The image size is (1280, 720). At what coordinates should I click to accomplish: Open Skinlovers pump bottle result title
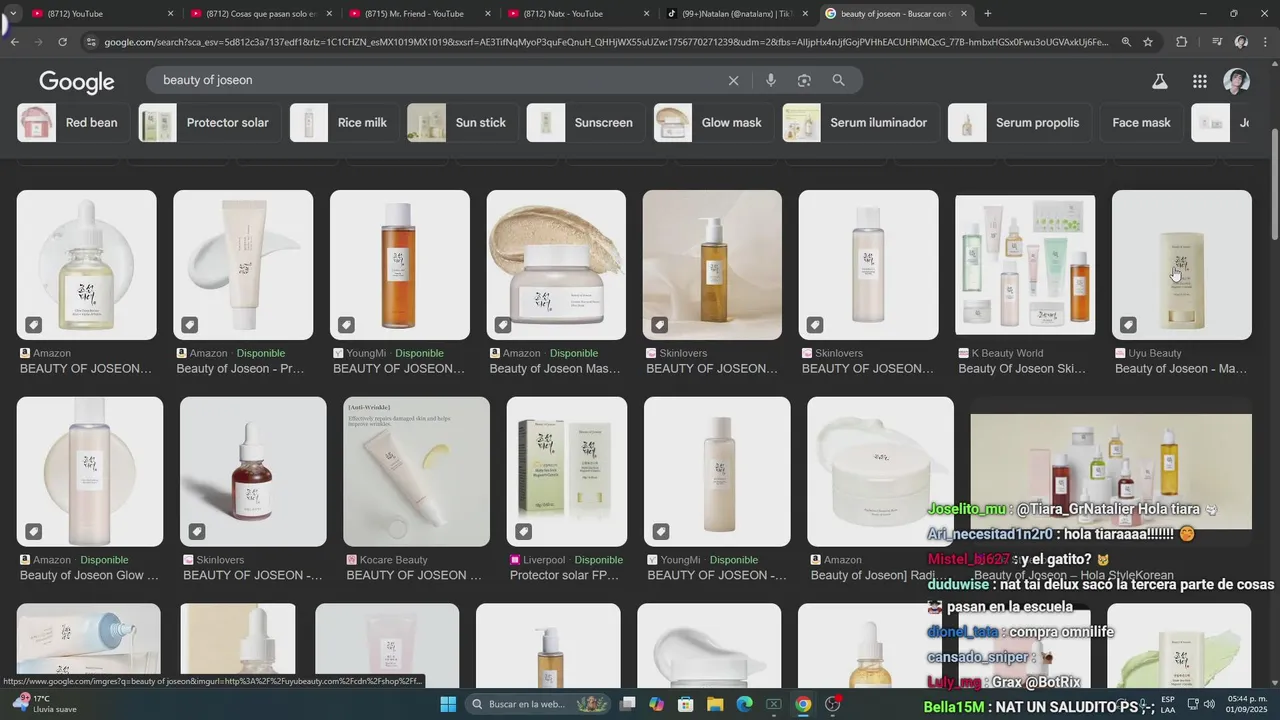(711, 369)
